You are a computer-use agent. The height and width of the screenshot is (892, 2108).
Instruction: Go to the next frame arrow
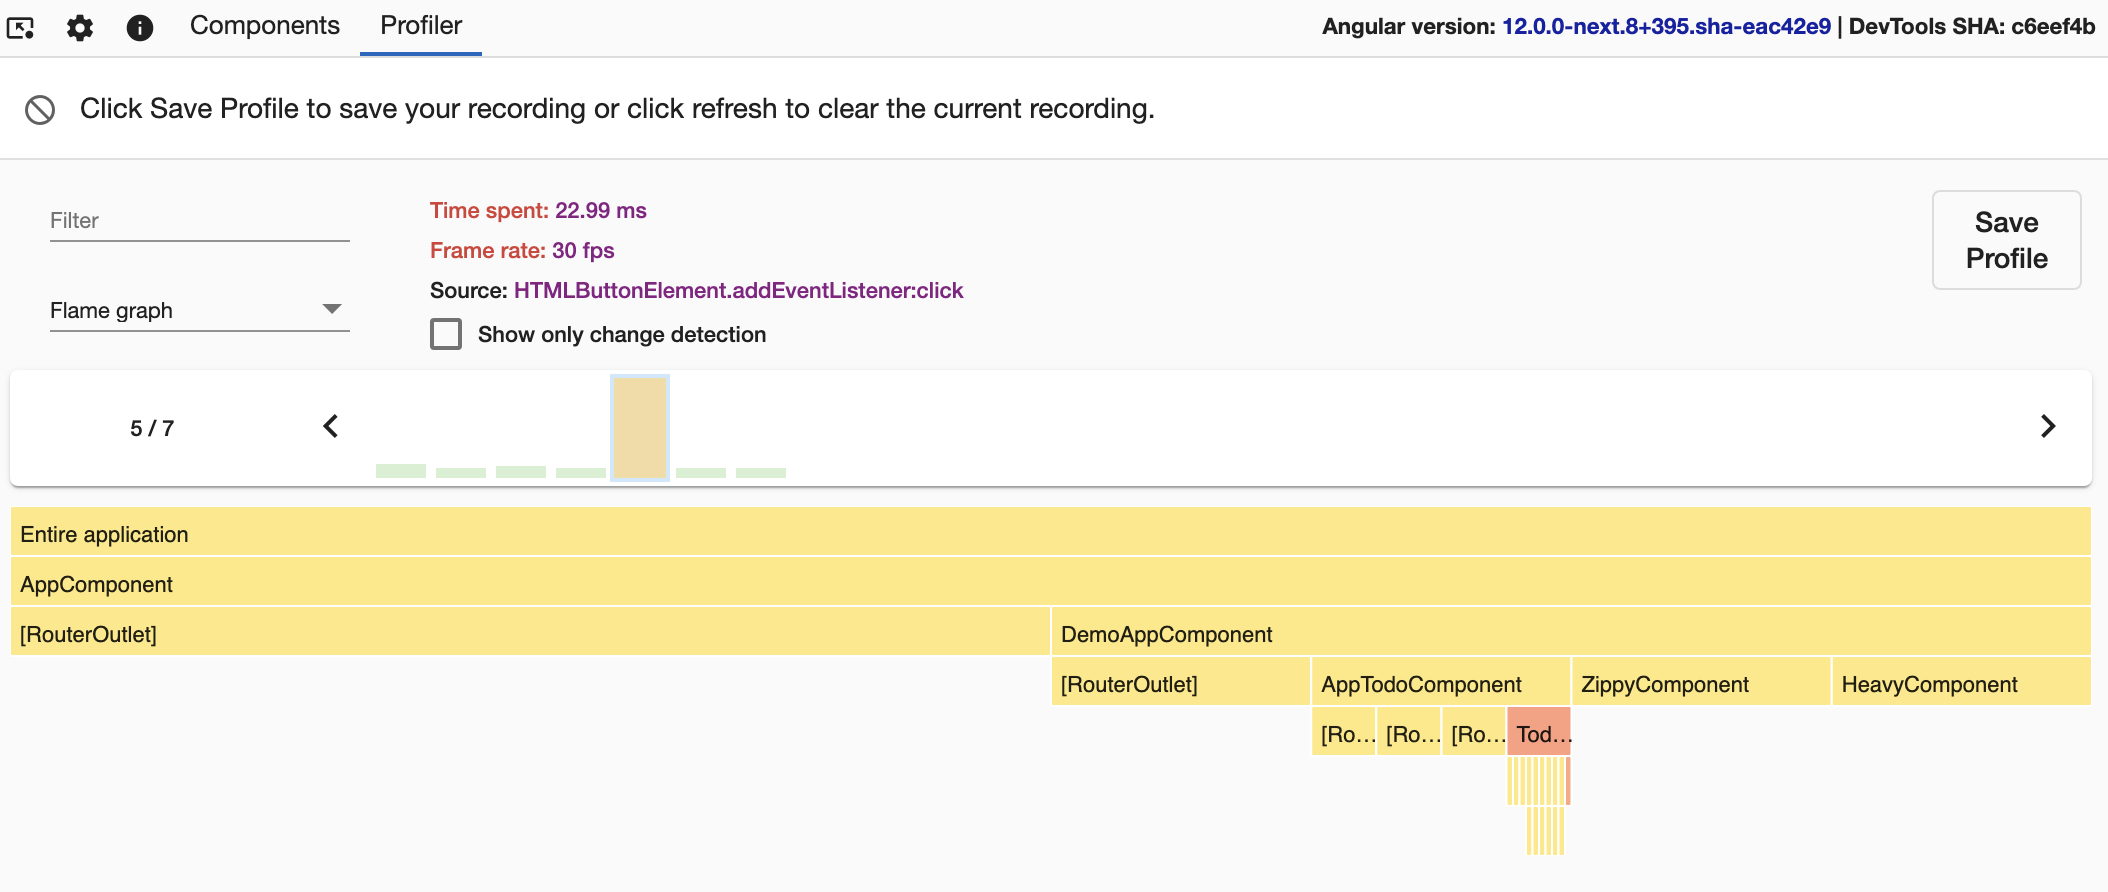pos(2047,427)
